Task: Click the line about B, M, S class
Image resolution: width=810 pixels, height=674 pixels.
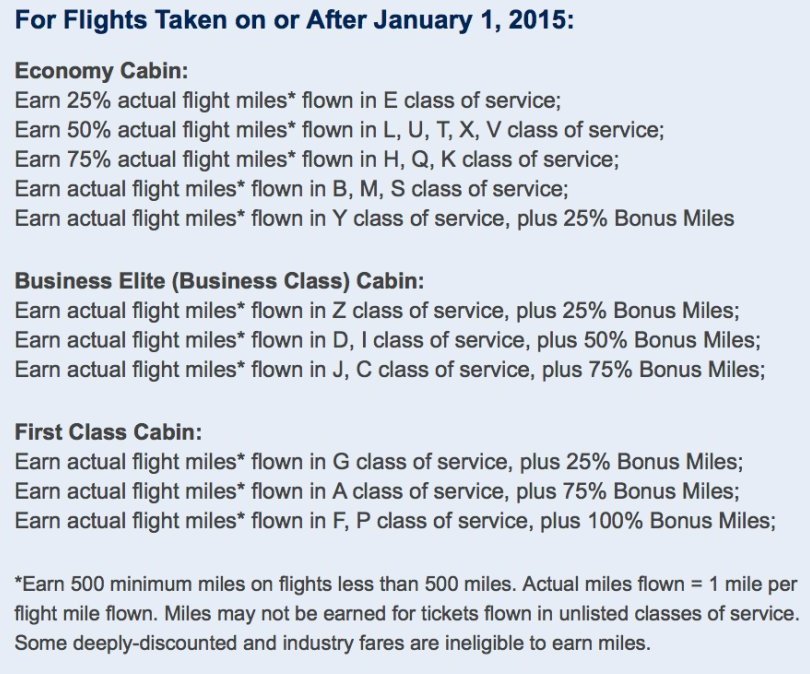Action: (291, 189)
